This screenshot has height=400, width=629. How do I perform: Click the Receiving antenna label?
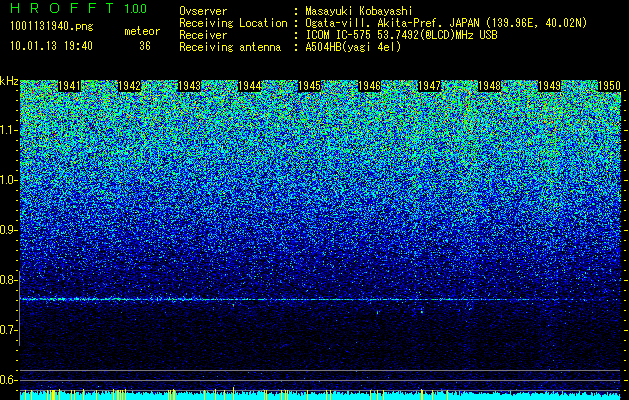click(x=230, y=47)
